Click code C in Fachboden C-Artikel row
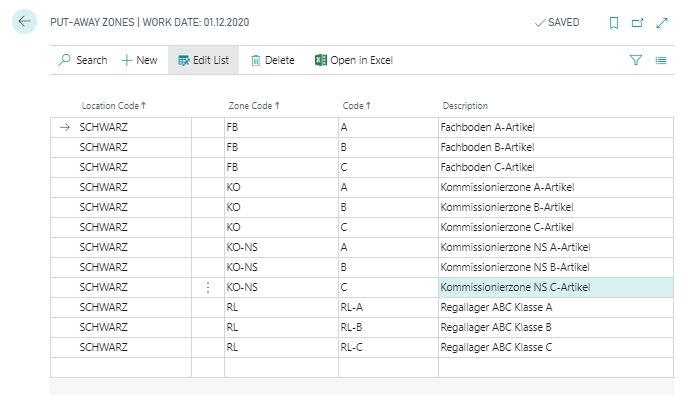Screen dimensions: 694x395 pyautogui.click(x=388, y=167)
